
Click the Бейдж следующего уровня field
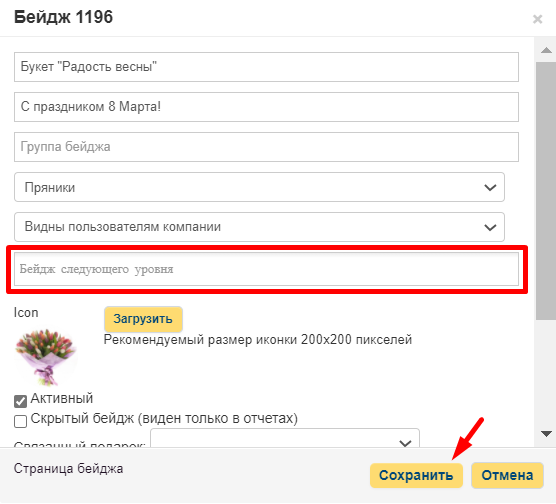pyautogui.click(x=266, y=269)
